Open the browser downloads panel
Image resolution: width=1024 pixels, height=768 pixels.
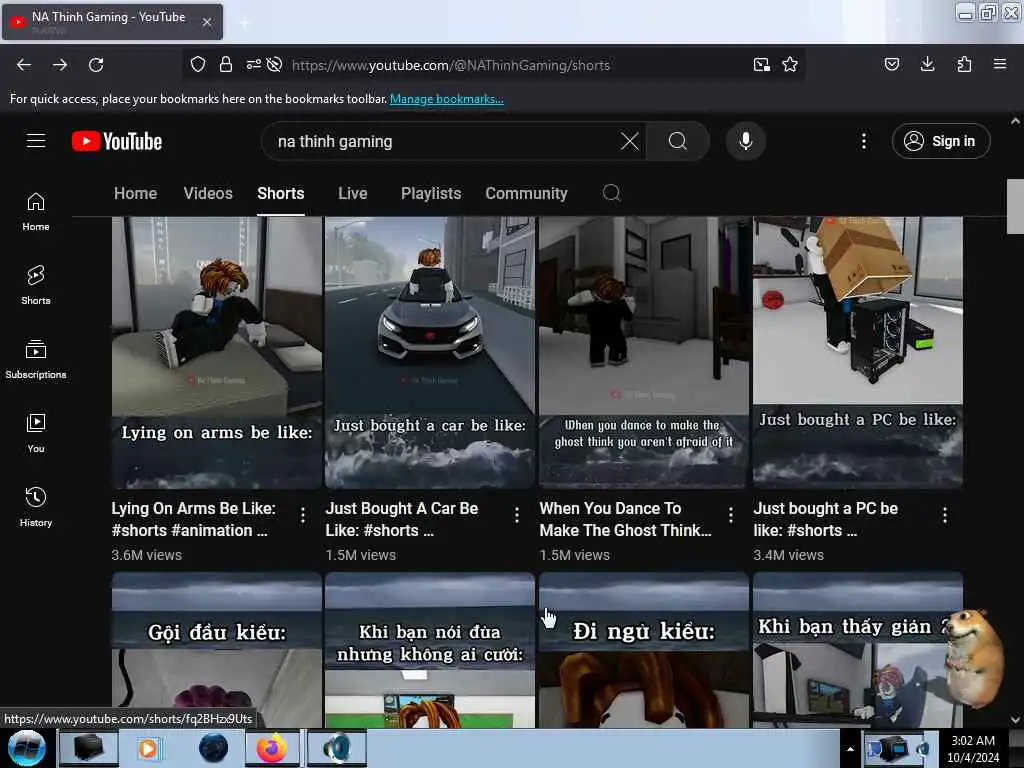927,64
